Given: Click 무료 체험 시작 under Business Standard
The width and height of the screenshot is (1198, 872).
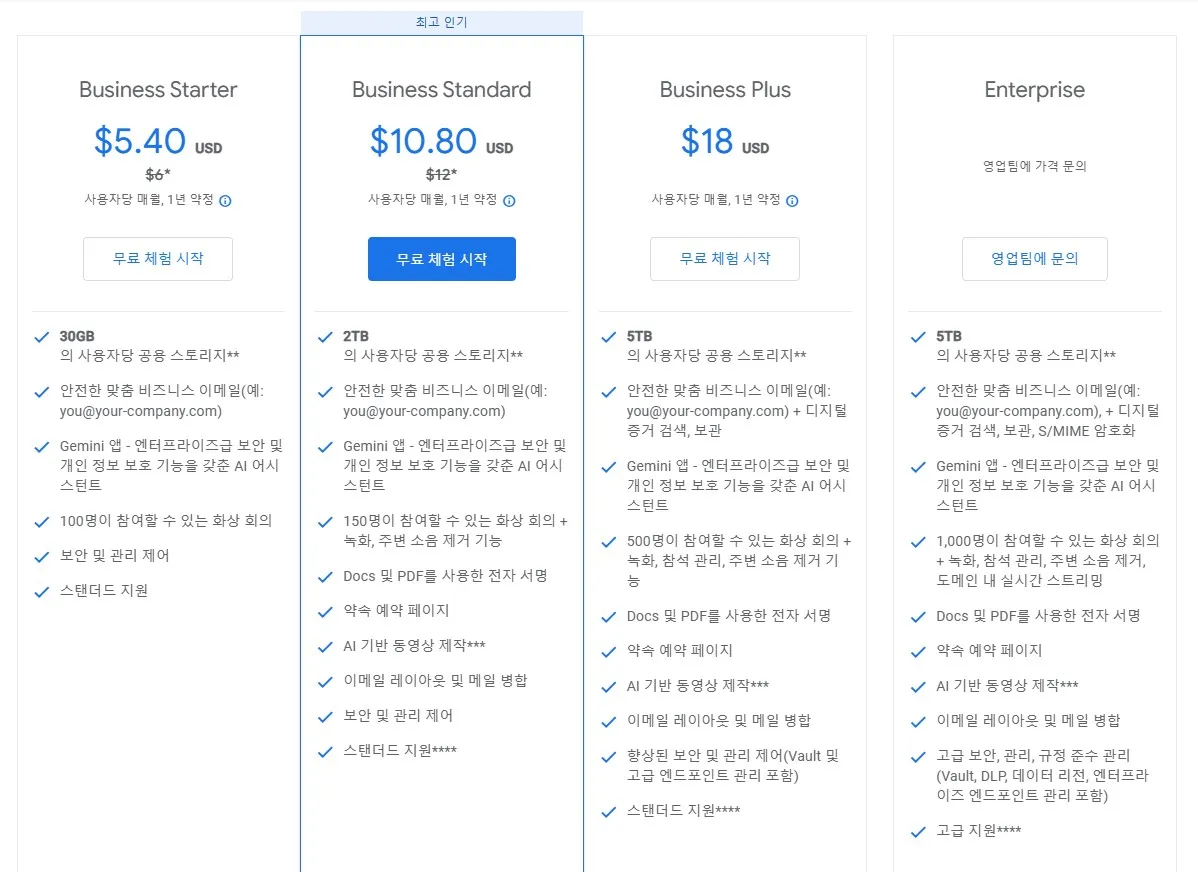Looking at the screenshot, I should tap(441, 258).
